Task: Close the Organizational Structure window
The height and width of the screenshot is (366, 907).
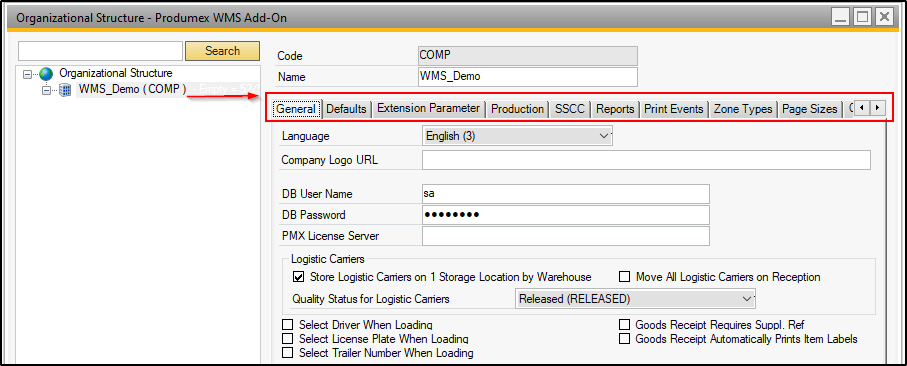Action: tap(883, 18)
